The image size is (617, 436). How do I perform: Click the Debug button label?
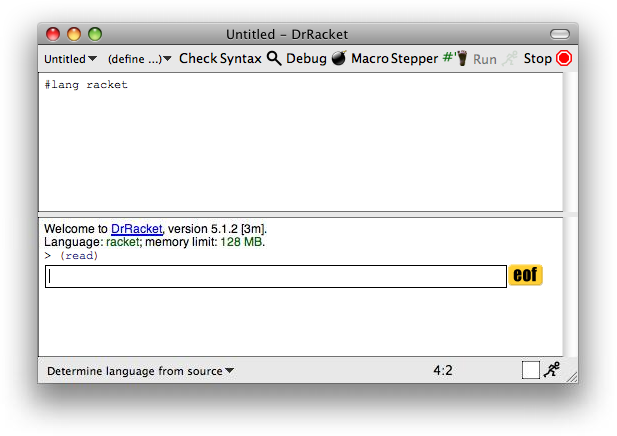coord(306,59)
